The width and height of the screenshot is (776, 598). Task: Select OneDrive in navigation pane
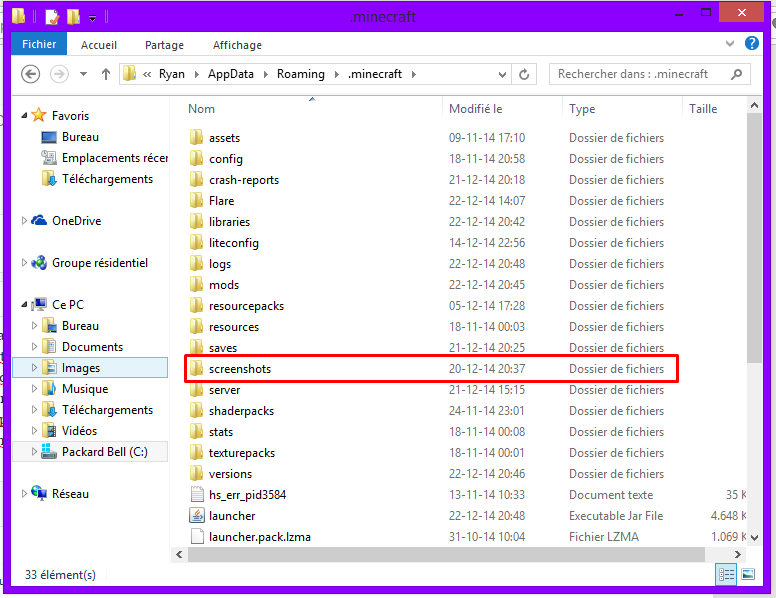click(66, 221)
